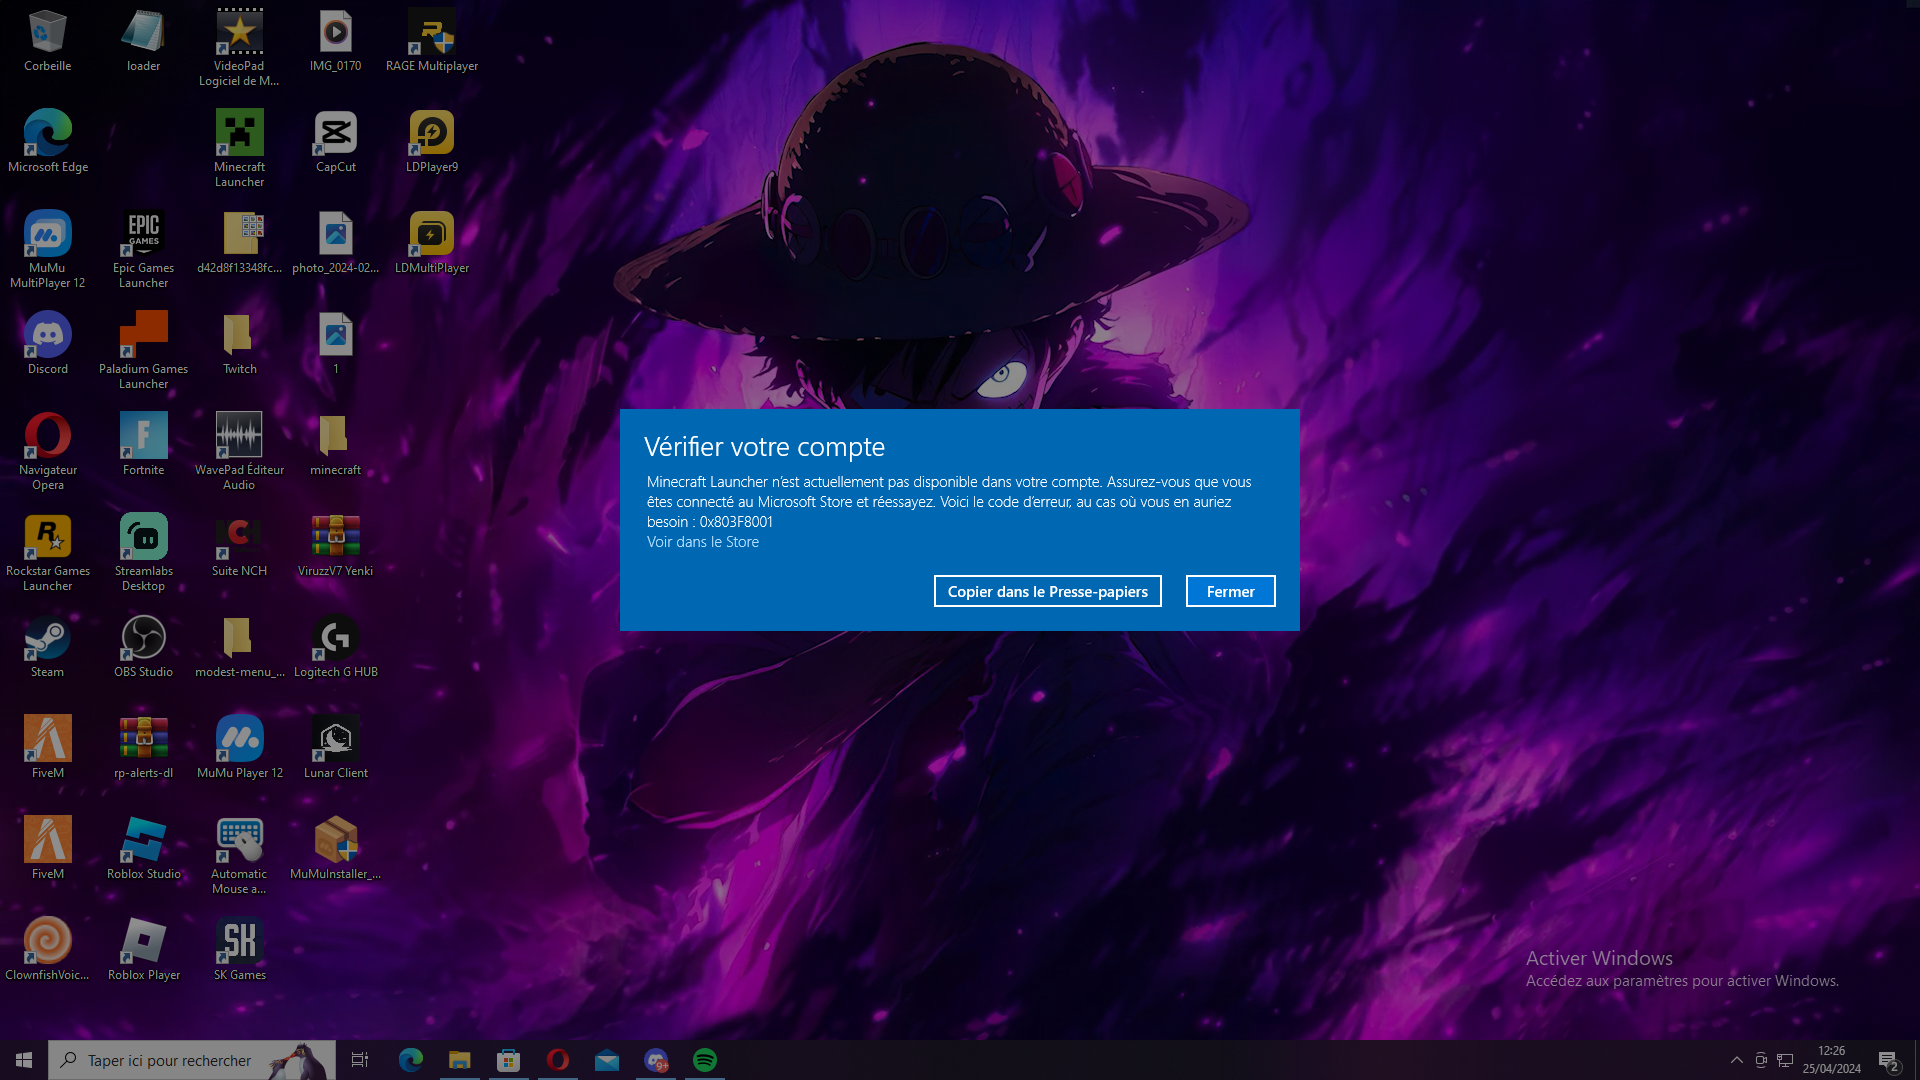Open the Task View button

(360, 1060)
